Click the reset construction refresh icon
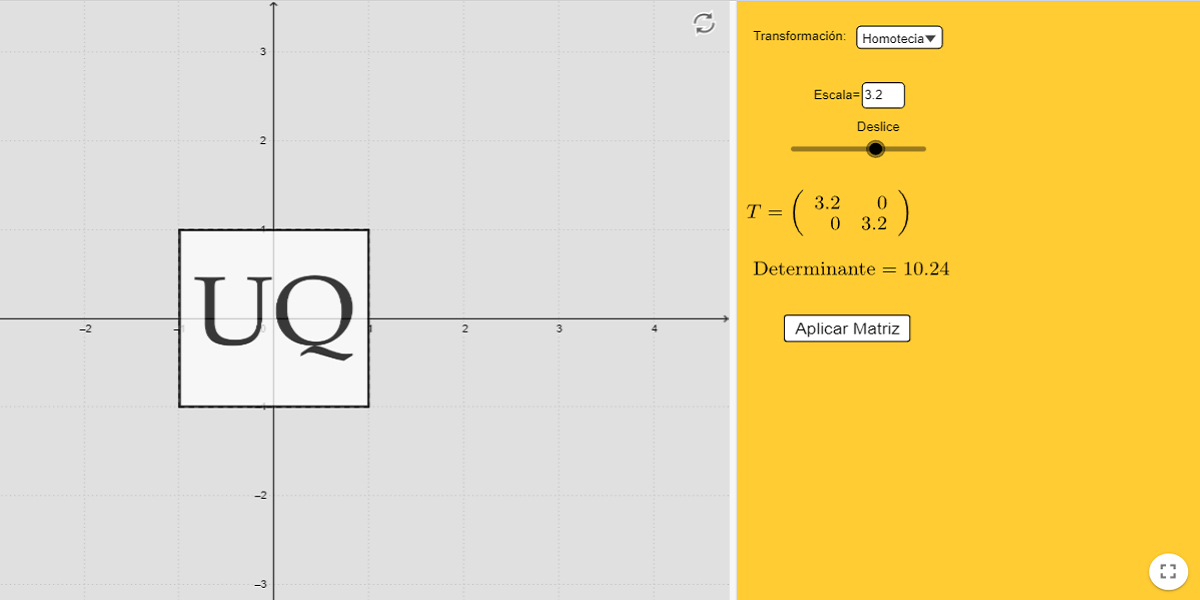Image resolution: width=1200 pixels, height=600 pixels. (x=705, y=24)
